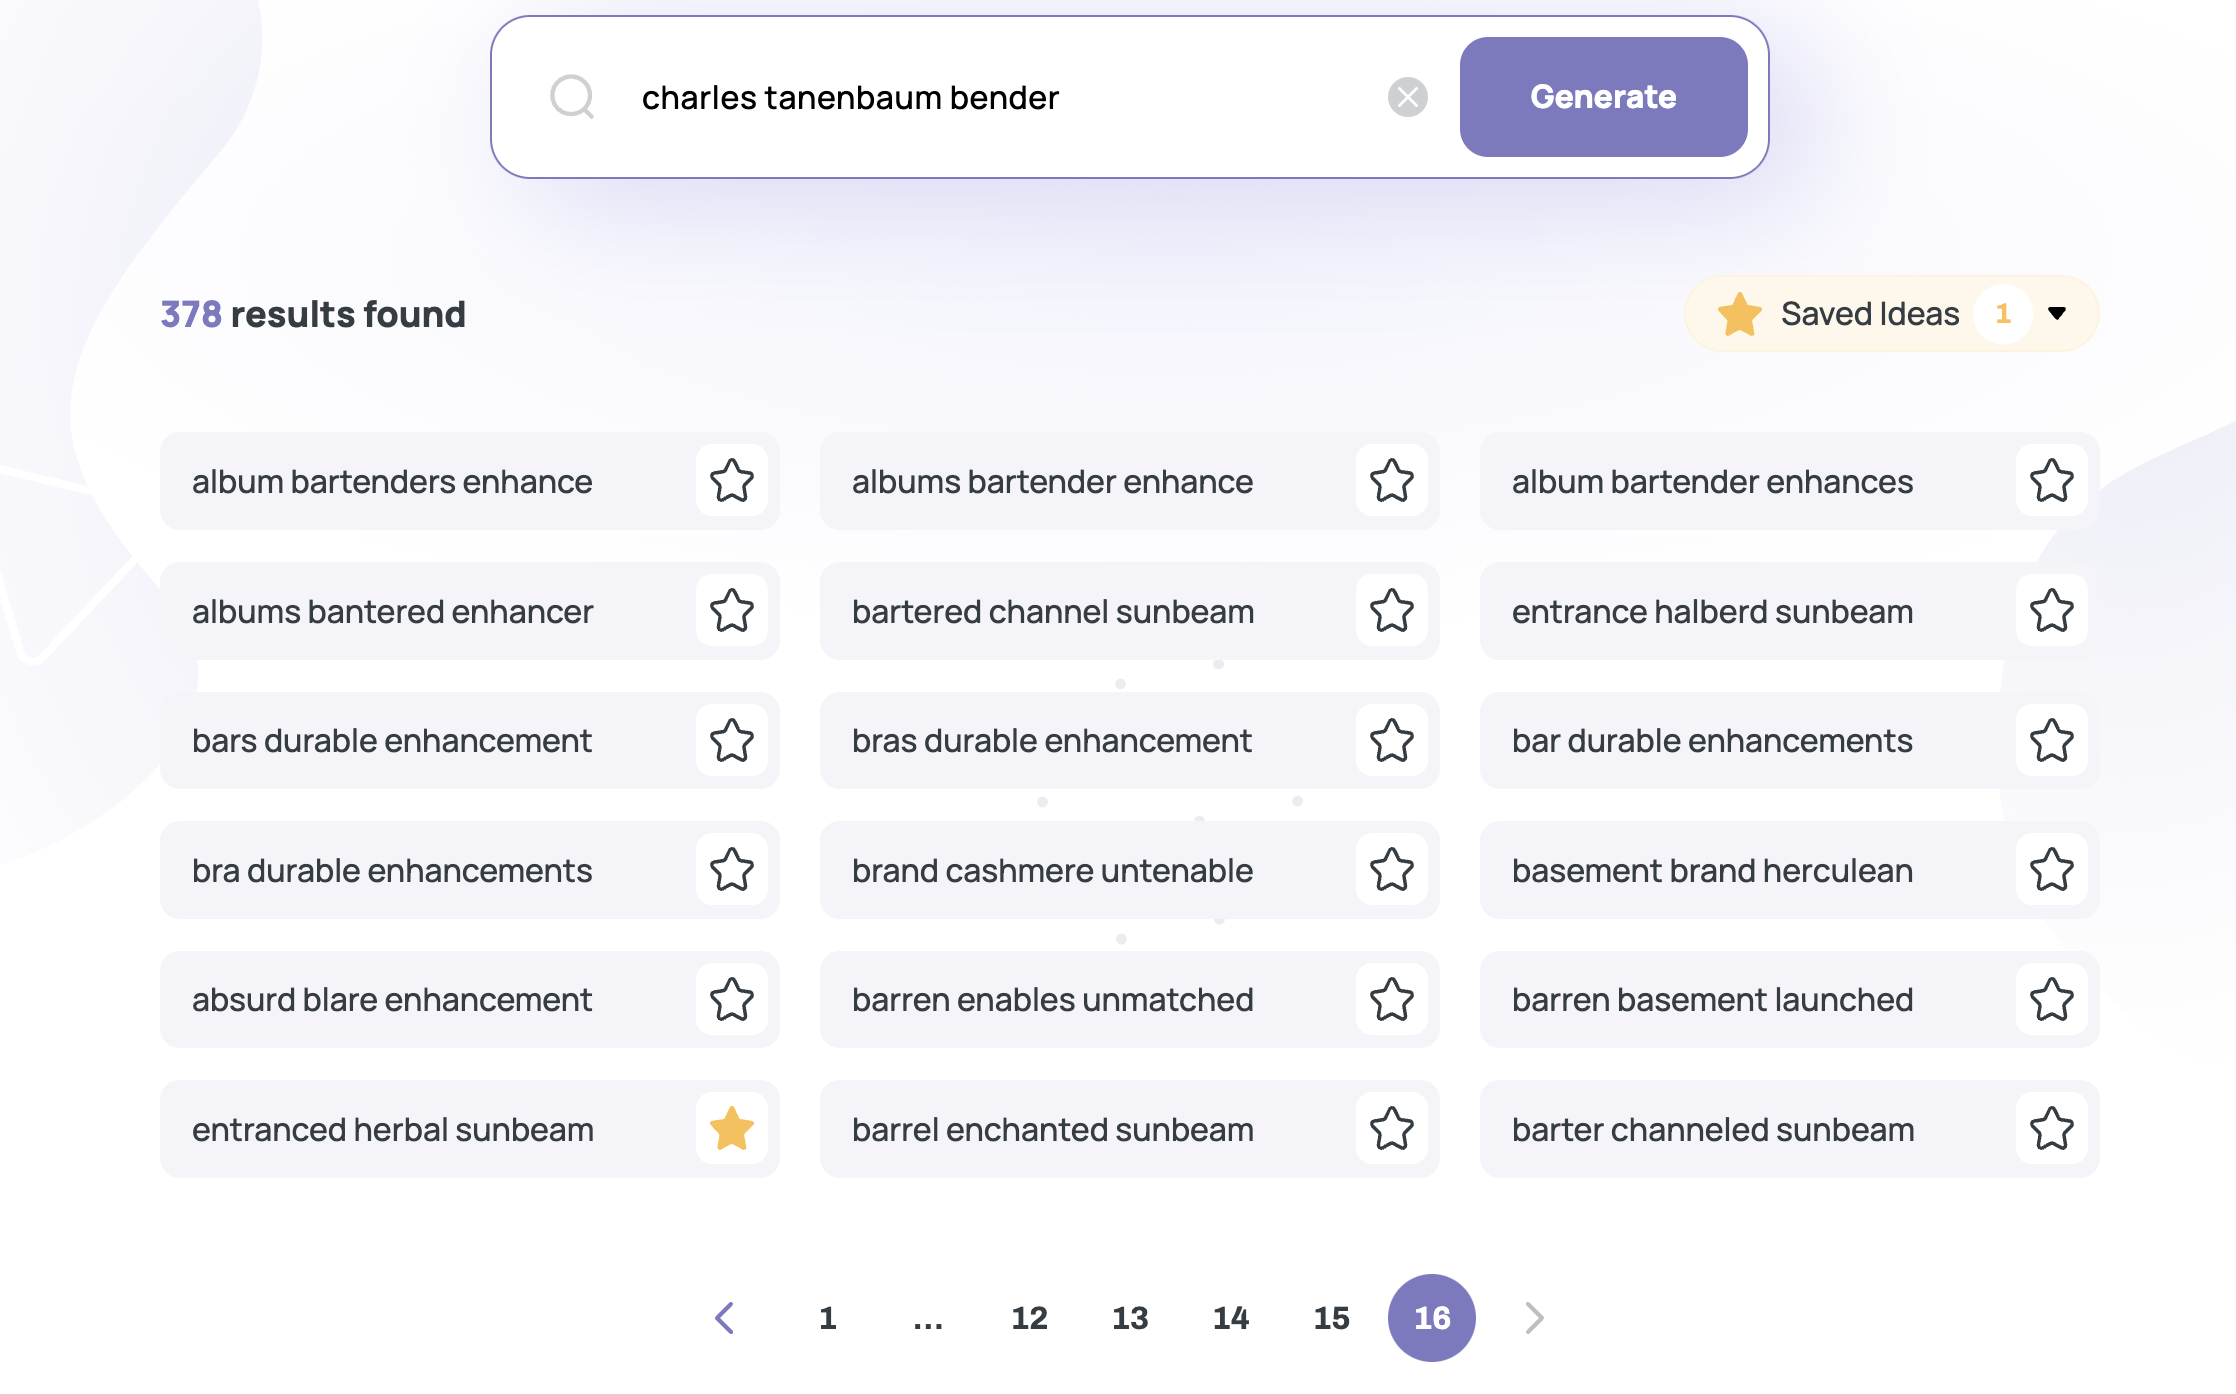2236x1394 pixels.
Task: Star the idea "album bartenders enhance"
Action: (732, 481)
